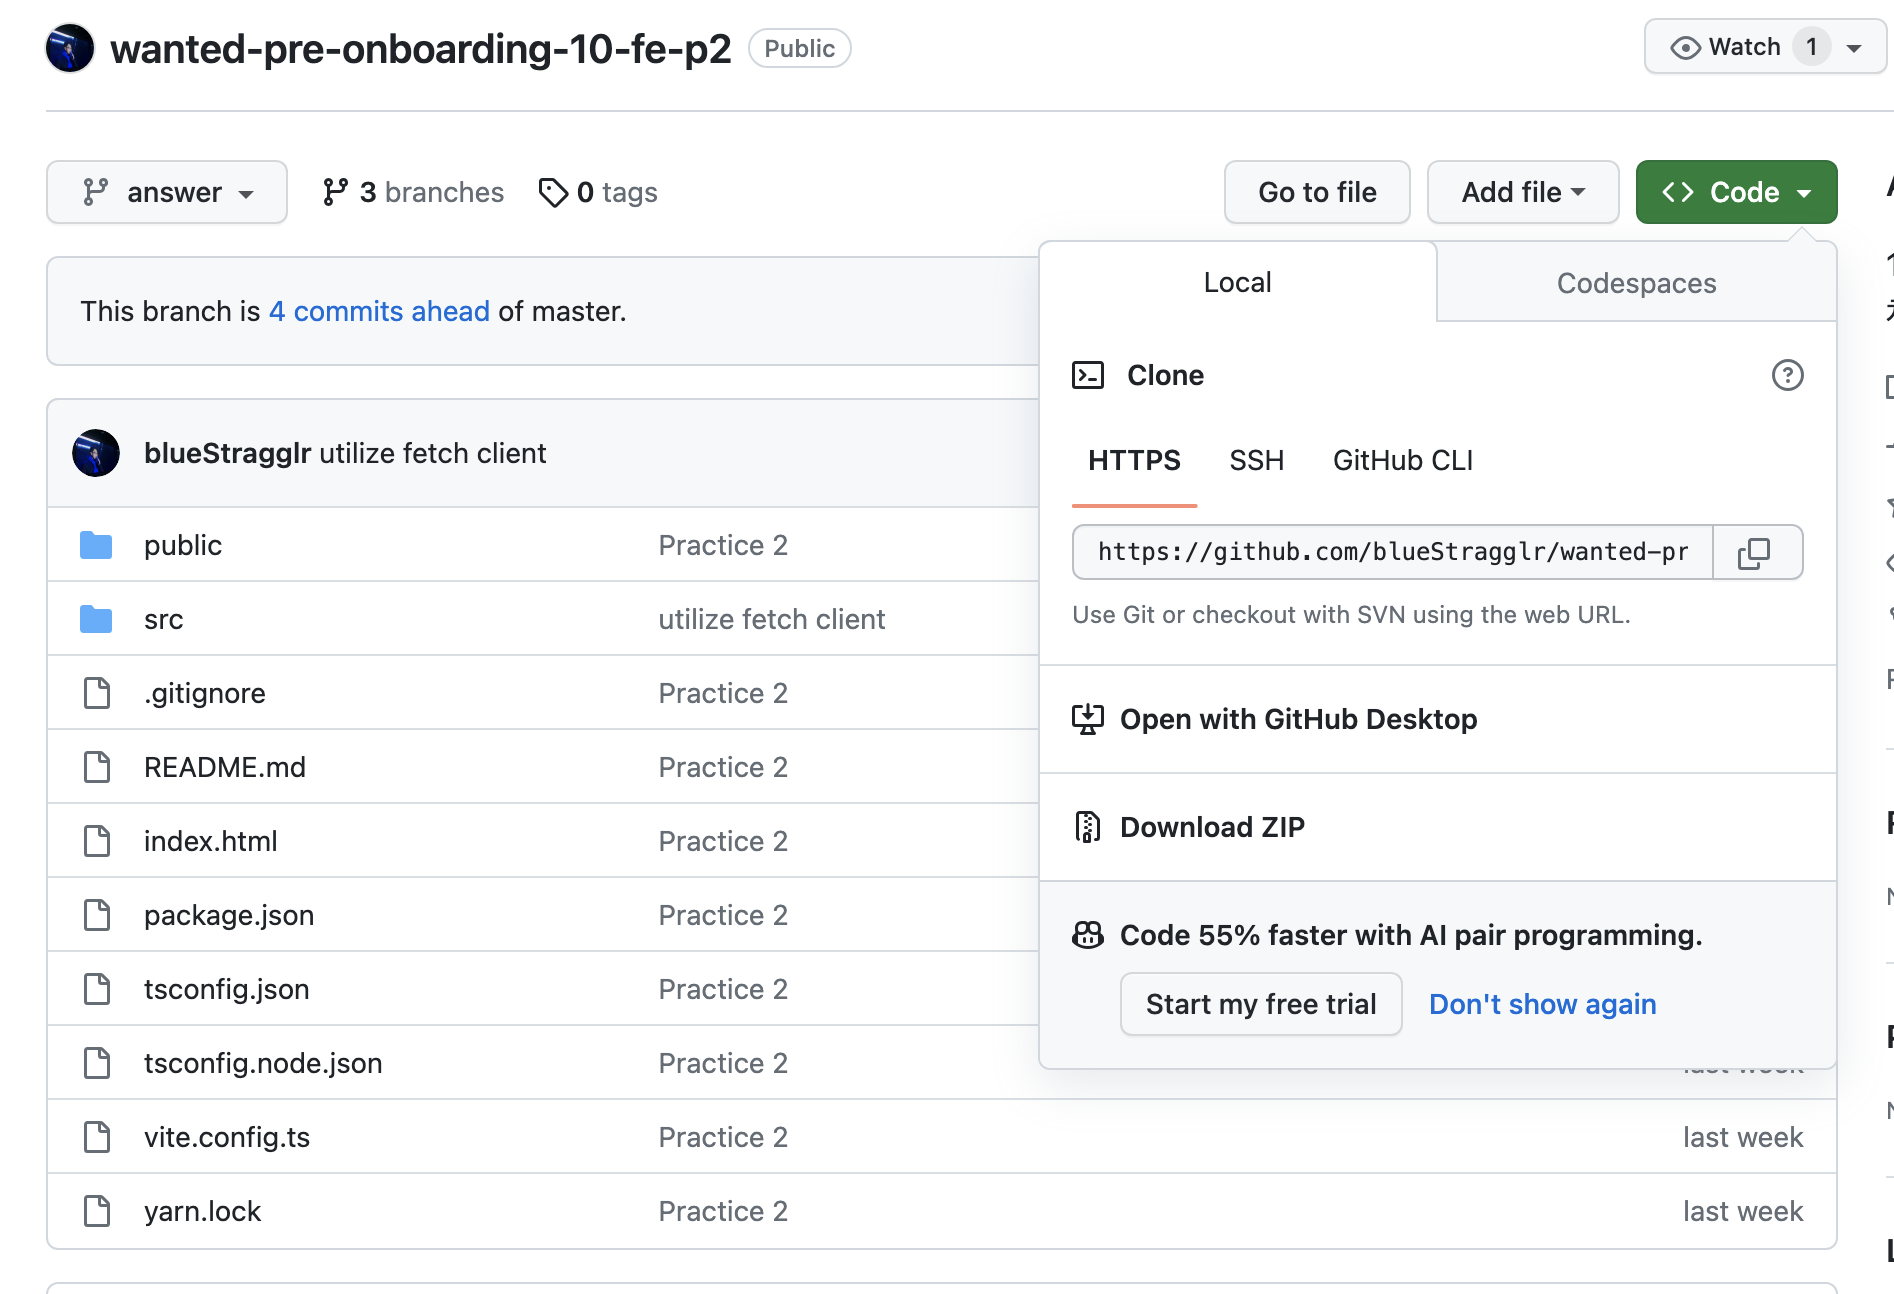Open the Practice 2 commit for yarn.lock
The height and width of the screenshot is (1294, 1894).
pos(723,1211)
